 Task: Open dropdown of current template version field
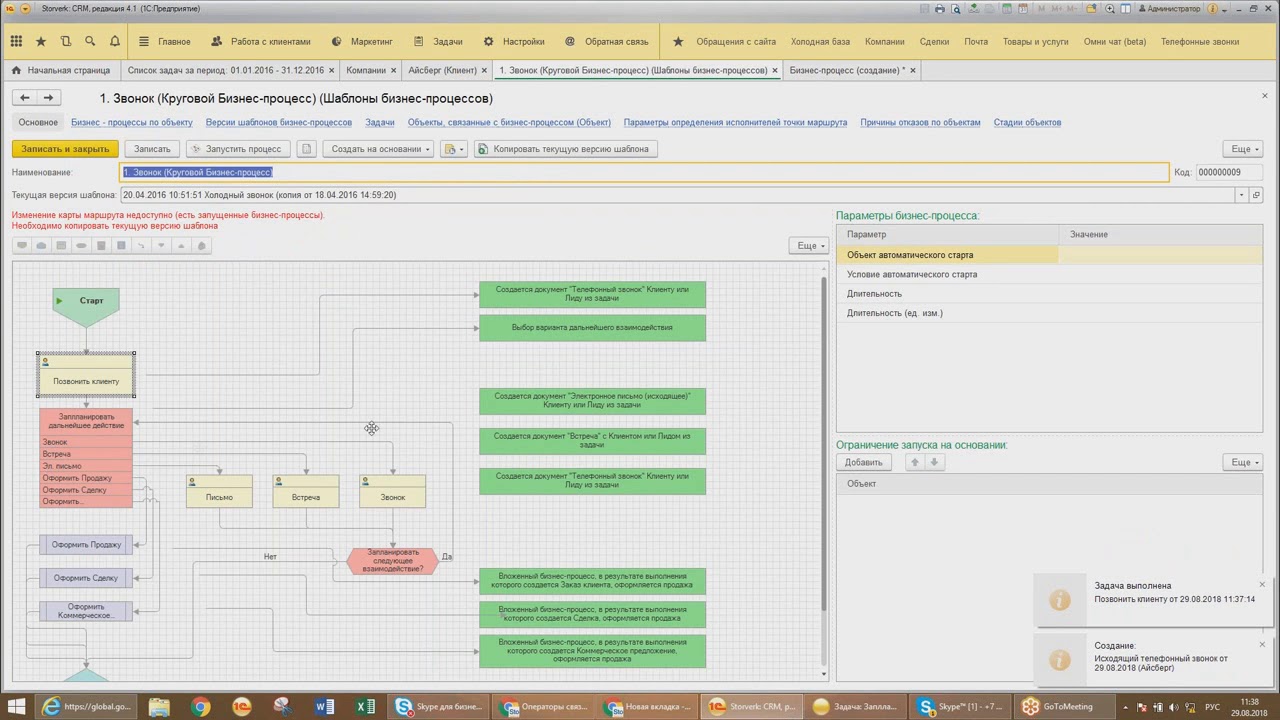click(x=1242, y=195)
